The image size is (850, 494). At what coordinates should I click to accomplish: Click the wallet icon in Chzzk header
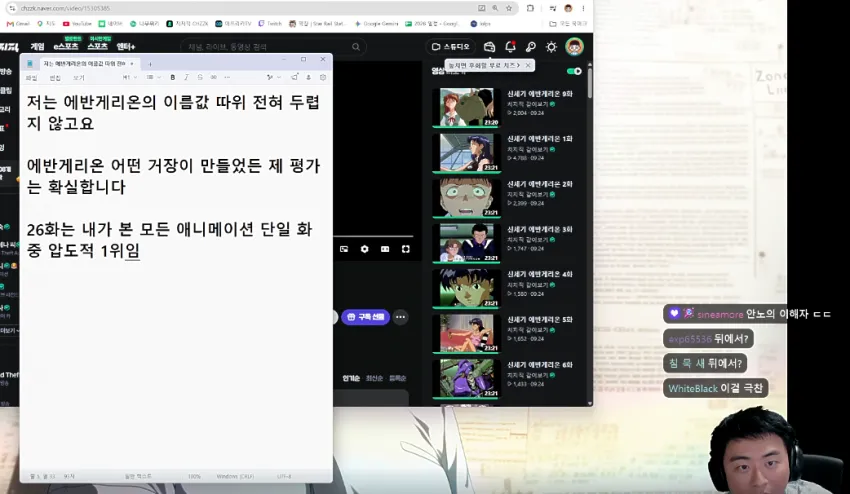pyautogui.click(x=489, y=47)
